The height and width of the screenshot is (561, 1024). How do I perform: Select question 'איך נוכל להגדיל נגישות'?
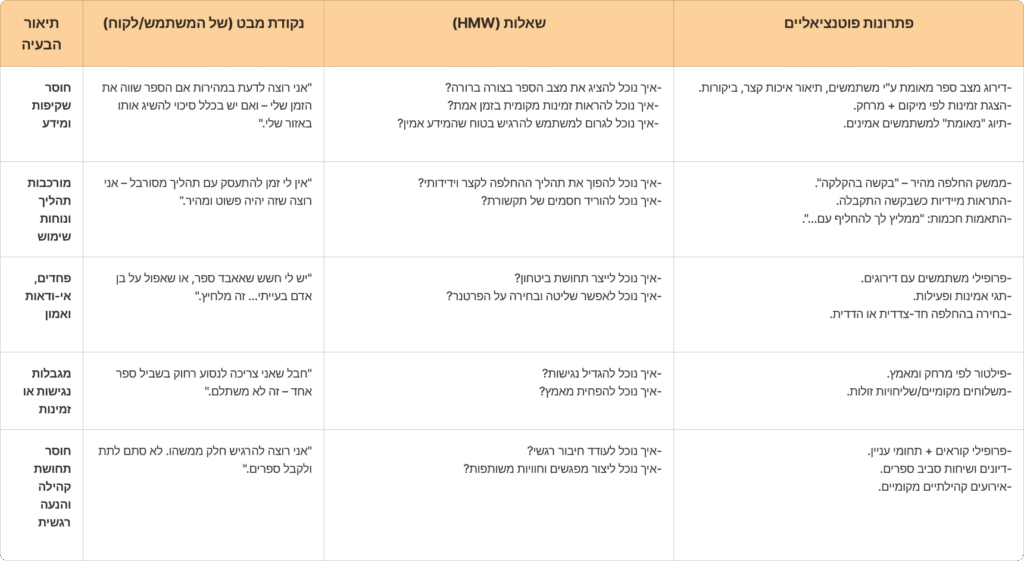601,374
